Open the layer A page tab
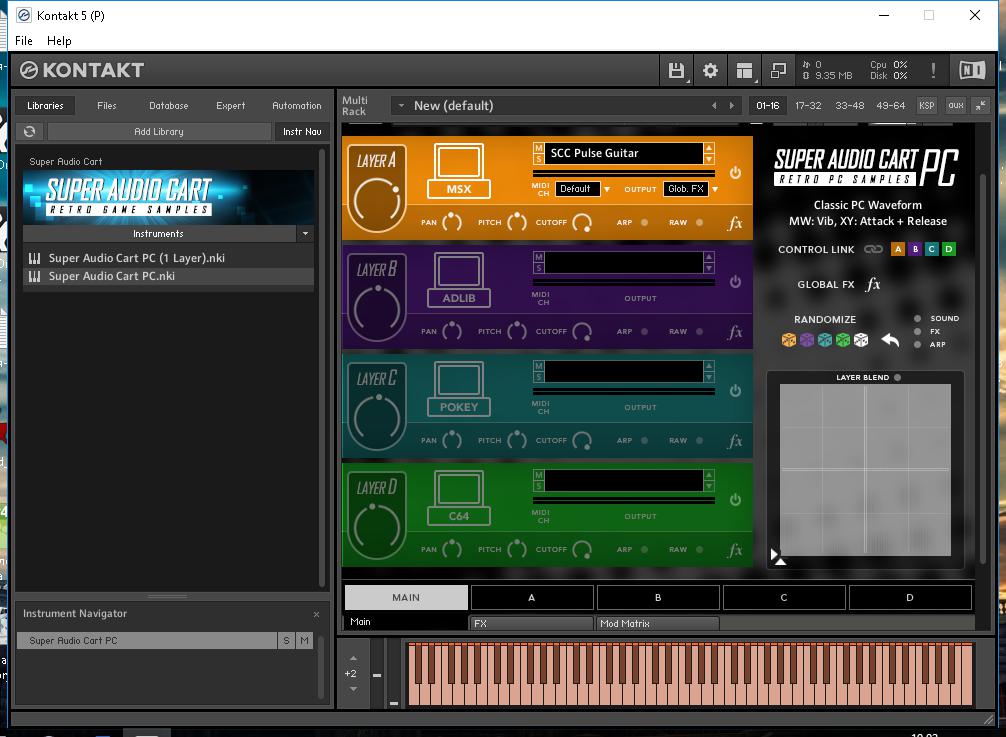The image size is (1006, 737). coord(532,597)
